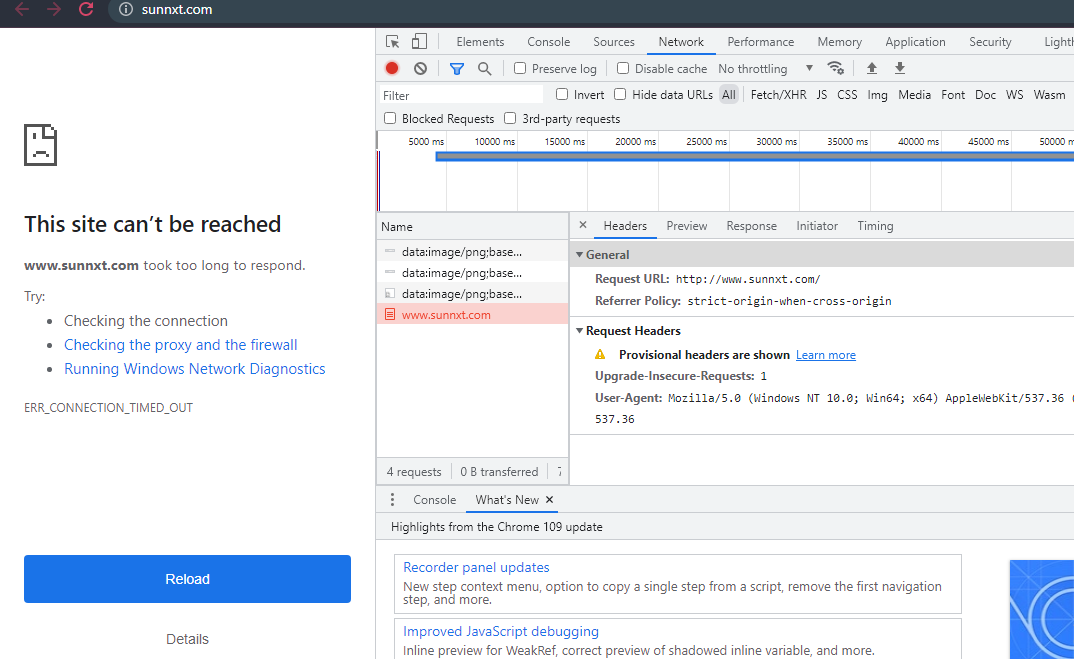Tick the Invert filter checkbox
The height and width of the screenshot is (659, 1074).
click(562, 94)
